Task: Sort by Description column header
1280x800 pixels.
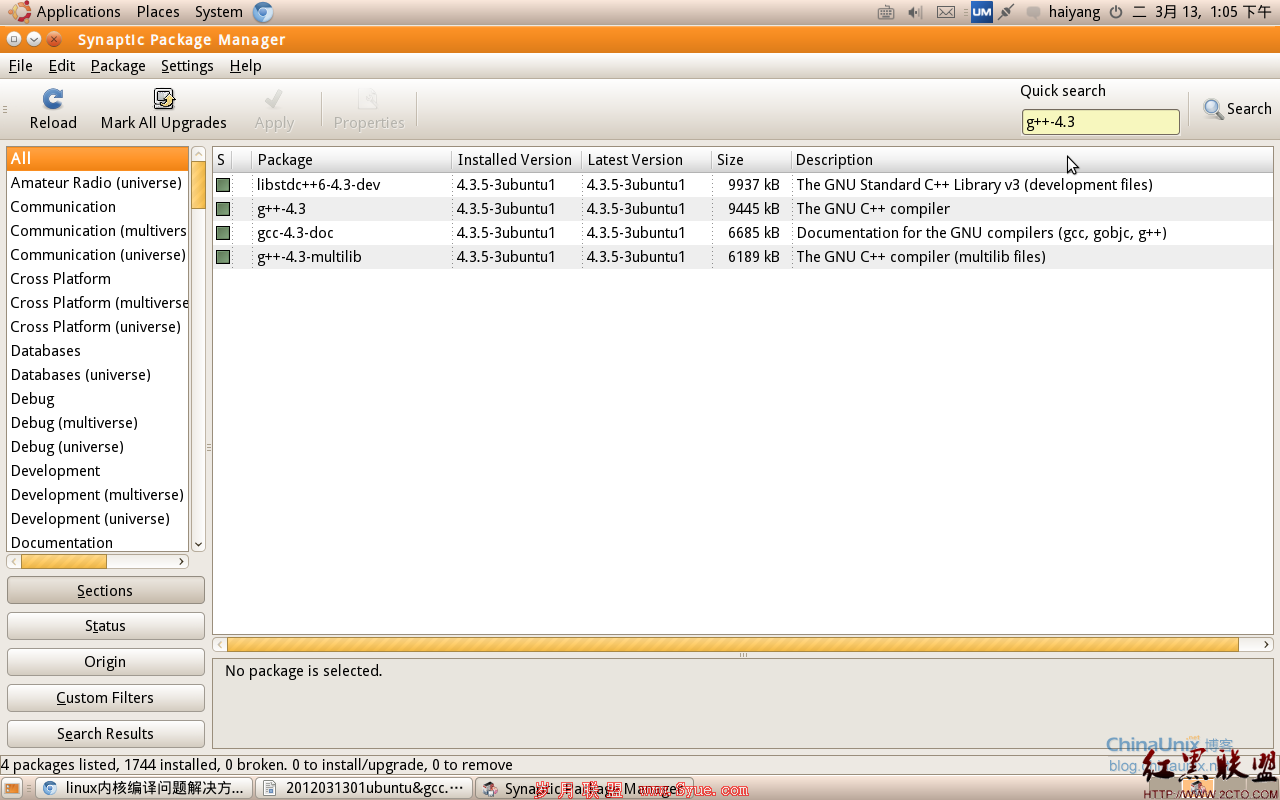Action: [1031, 160]
